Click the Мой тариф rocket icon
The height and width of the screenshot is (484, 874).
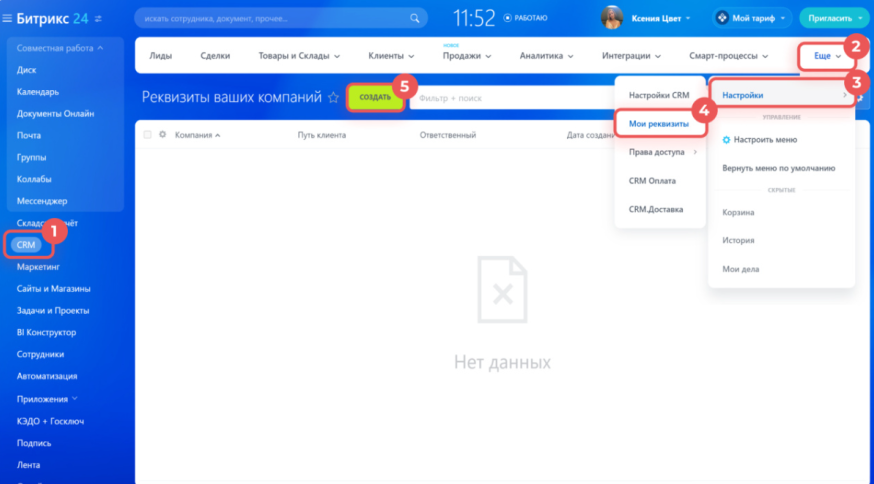(x=722, y=18)
